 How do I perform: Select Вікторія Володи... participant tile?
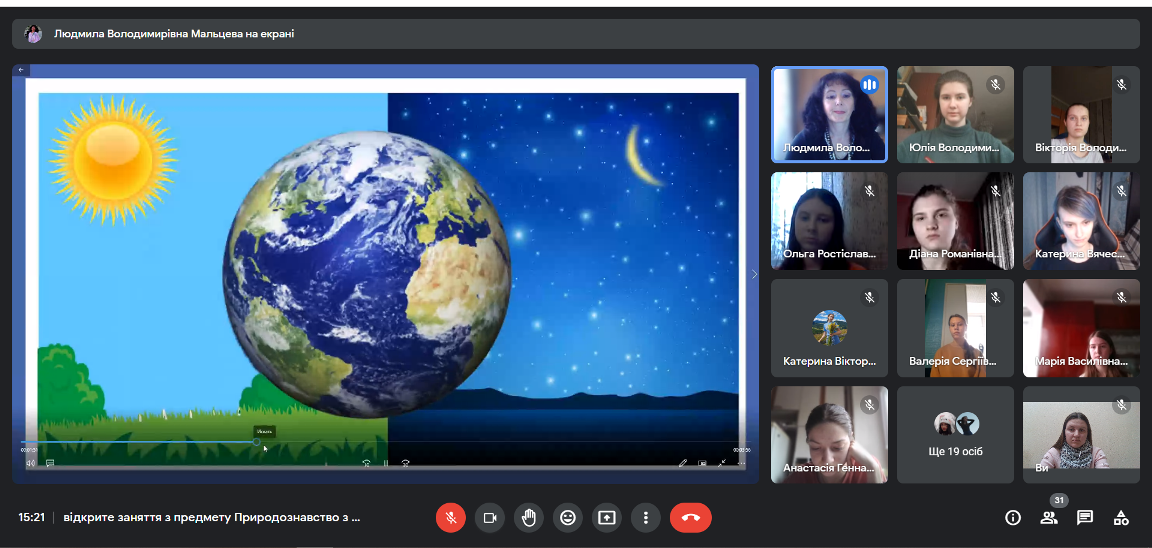point(1081,115)
